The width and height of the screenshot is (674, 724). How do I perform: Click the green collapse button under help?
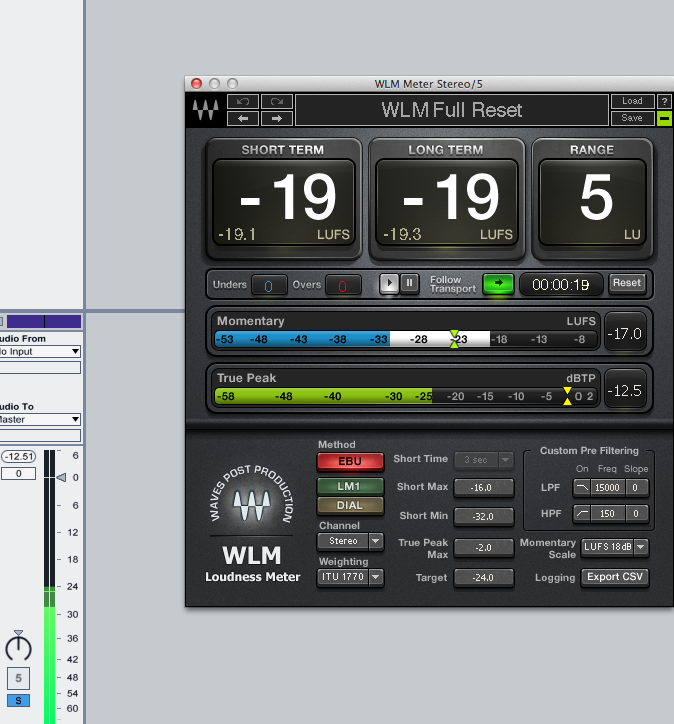pyautogui.click(x=664, y=119)
